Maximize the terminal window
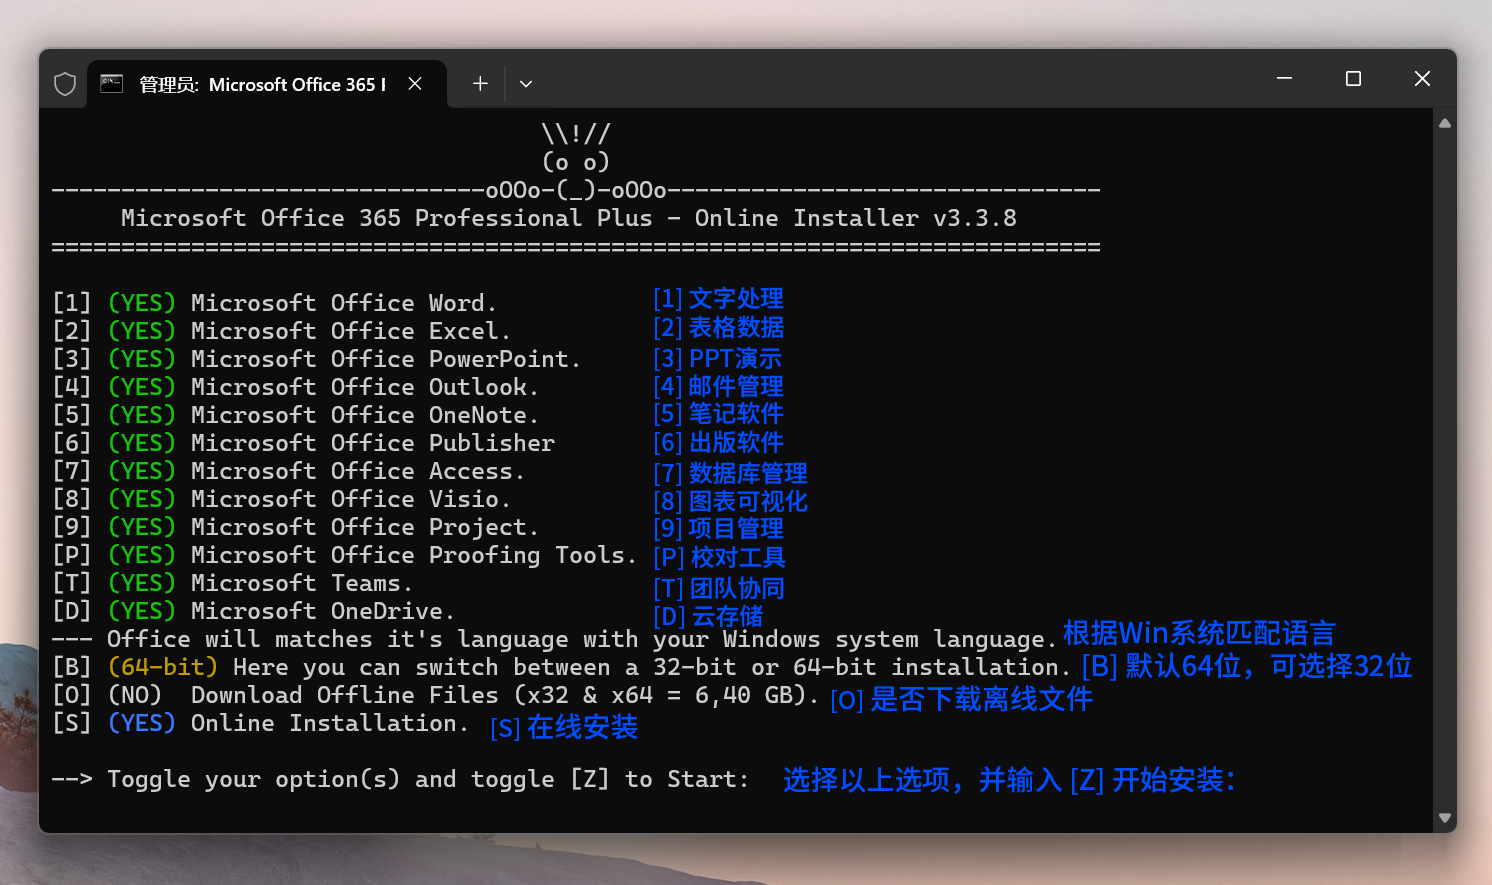This screenshot has width=1492, height=885. click(x=1353, y=79)
